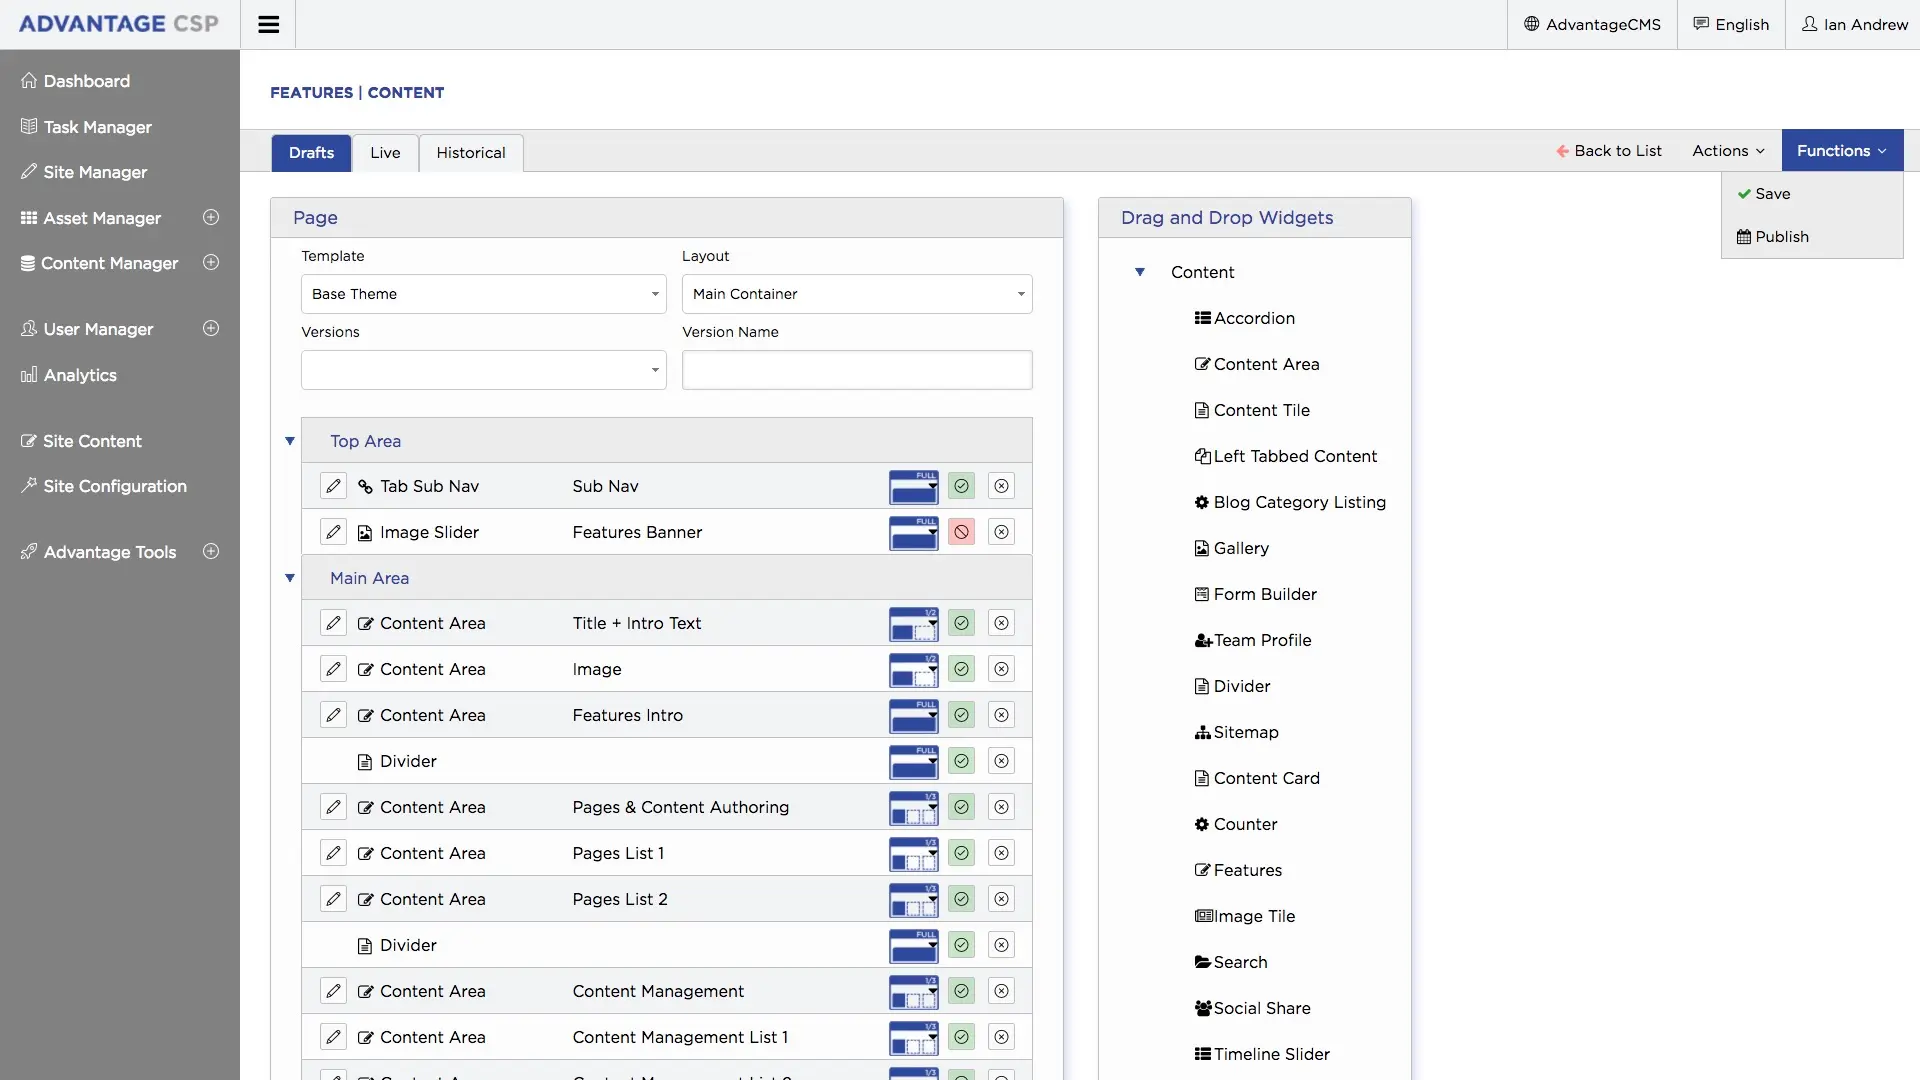Select Asset Manager in the left sidebar
Viewport: 1920px width, 1080px height.
[103, 218]
